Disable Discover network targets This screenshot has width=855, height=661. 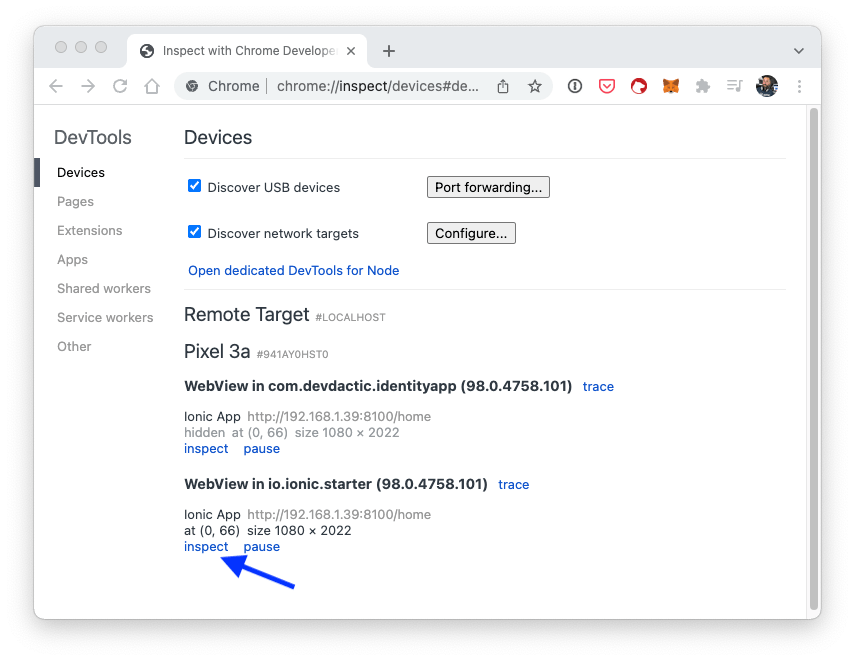pyautogui.click(x=194, y=232)
